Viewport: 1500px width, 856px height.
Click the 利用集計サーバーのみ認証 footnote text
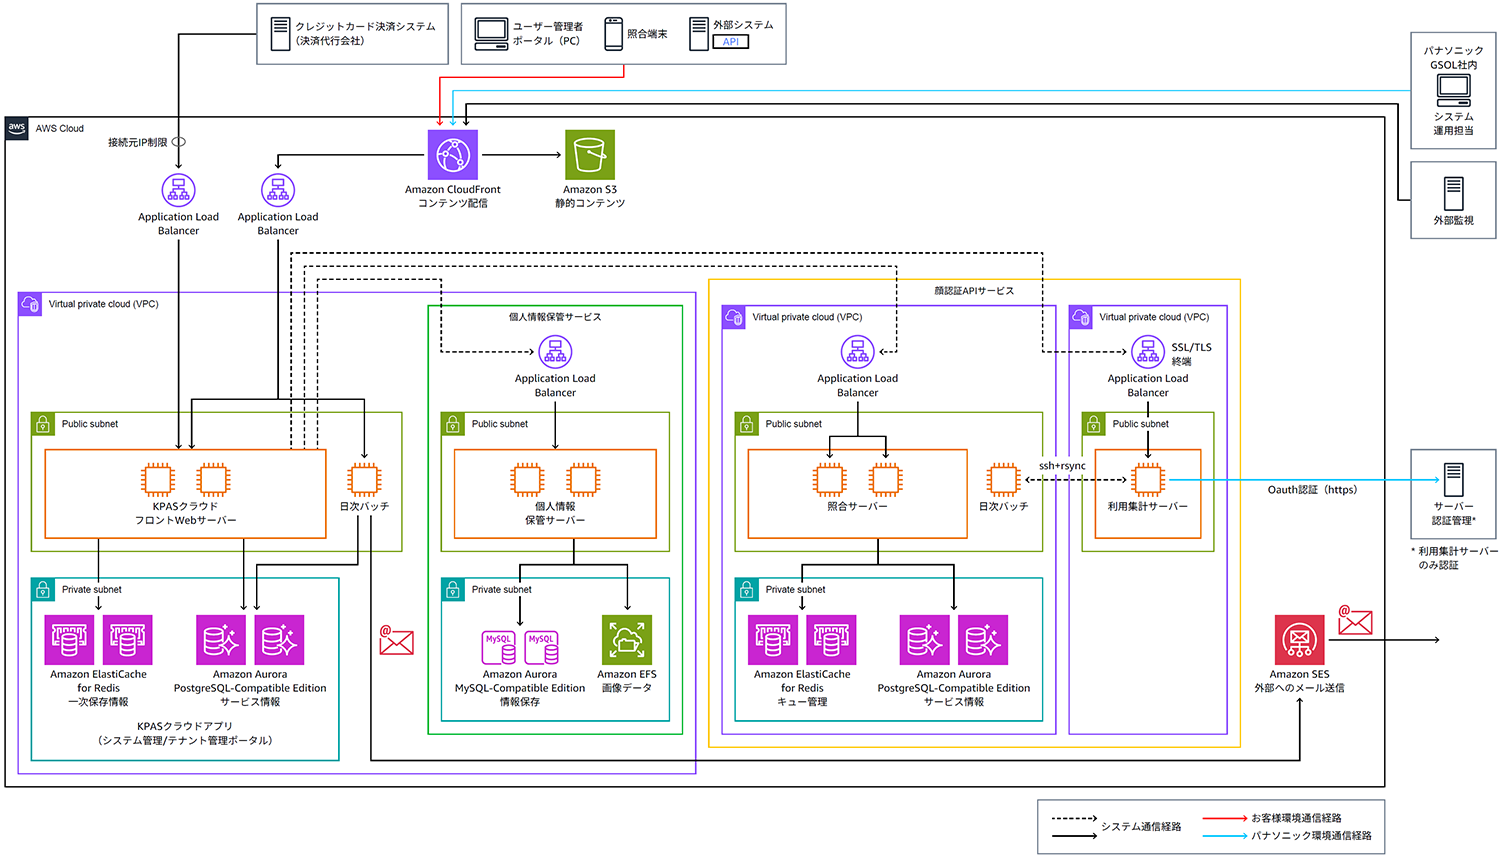pos(1454,558)
